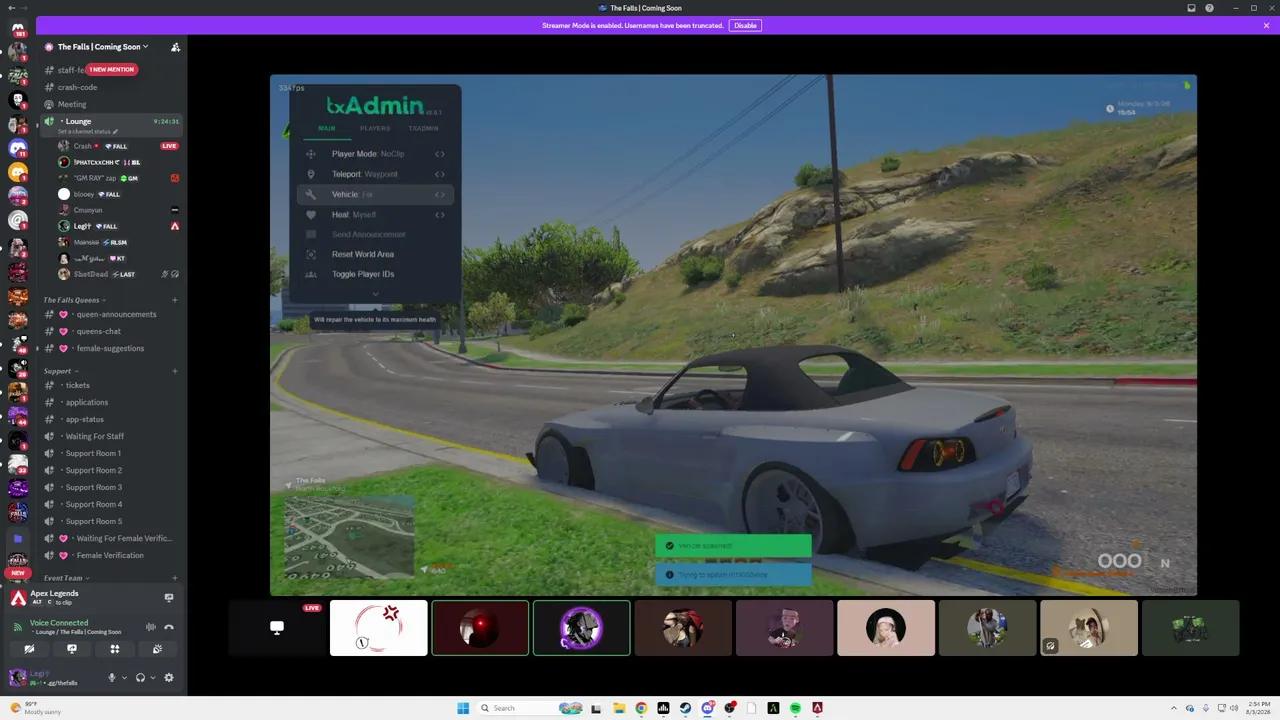Open Discord User Settings gear

tap(169, 678)
